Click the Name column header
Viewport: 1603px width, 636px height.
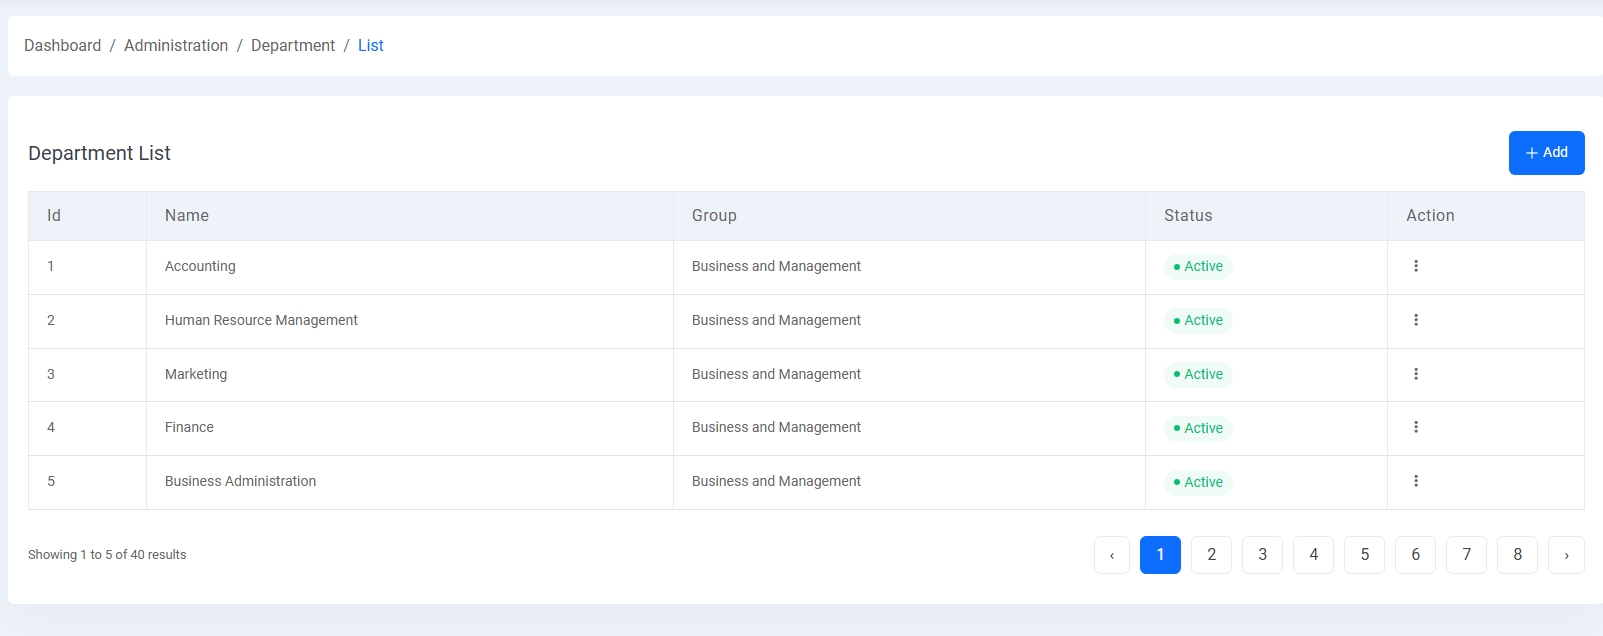pos(187,216)
